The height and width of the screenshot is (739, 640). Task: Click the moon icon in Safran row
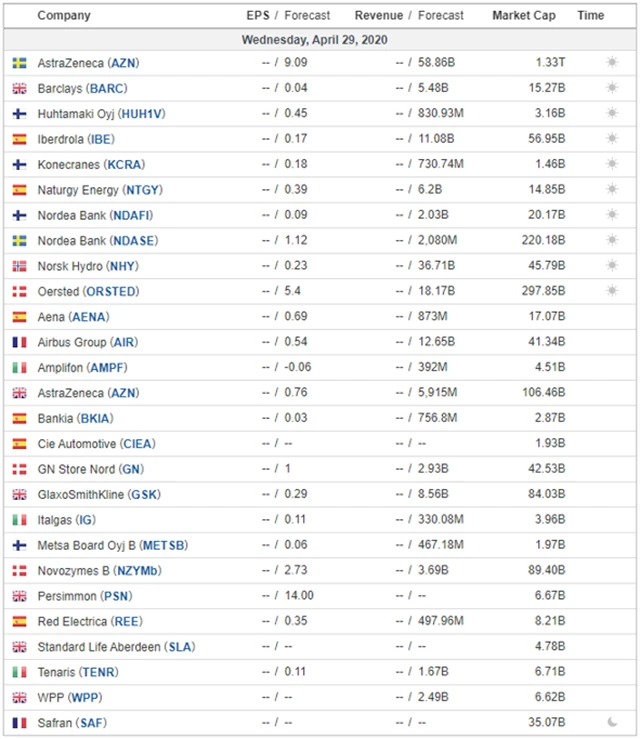coord(612,722)
